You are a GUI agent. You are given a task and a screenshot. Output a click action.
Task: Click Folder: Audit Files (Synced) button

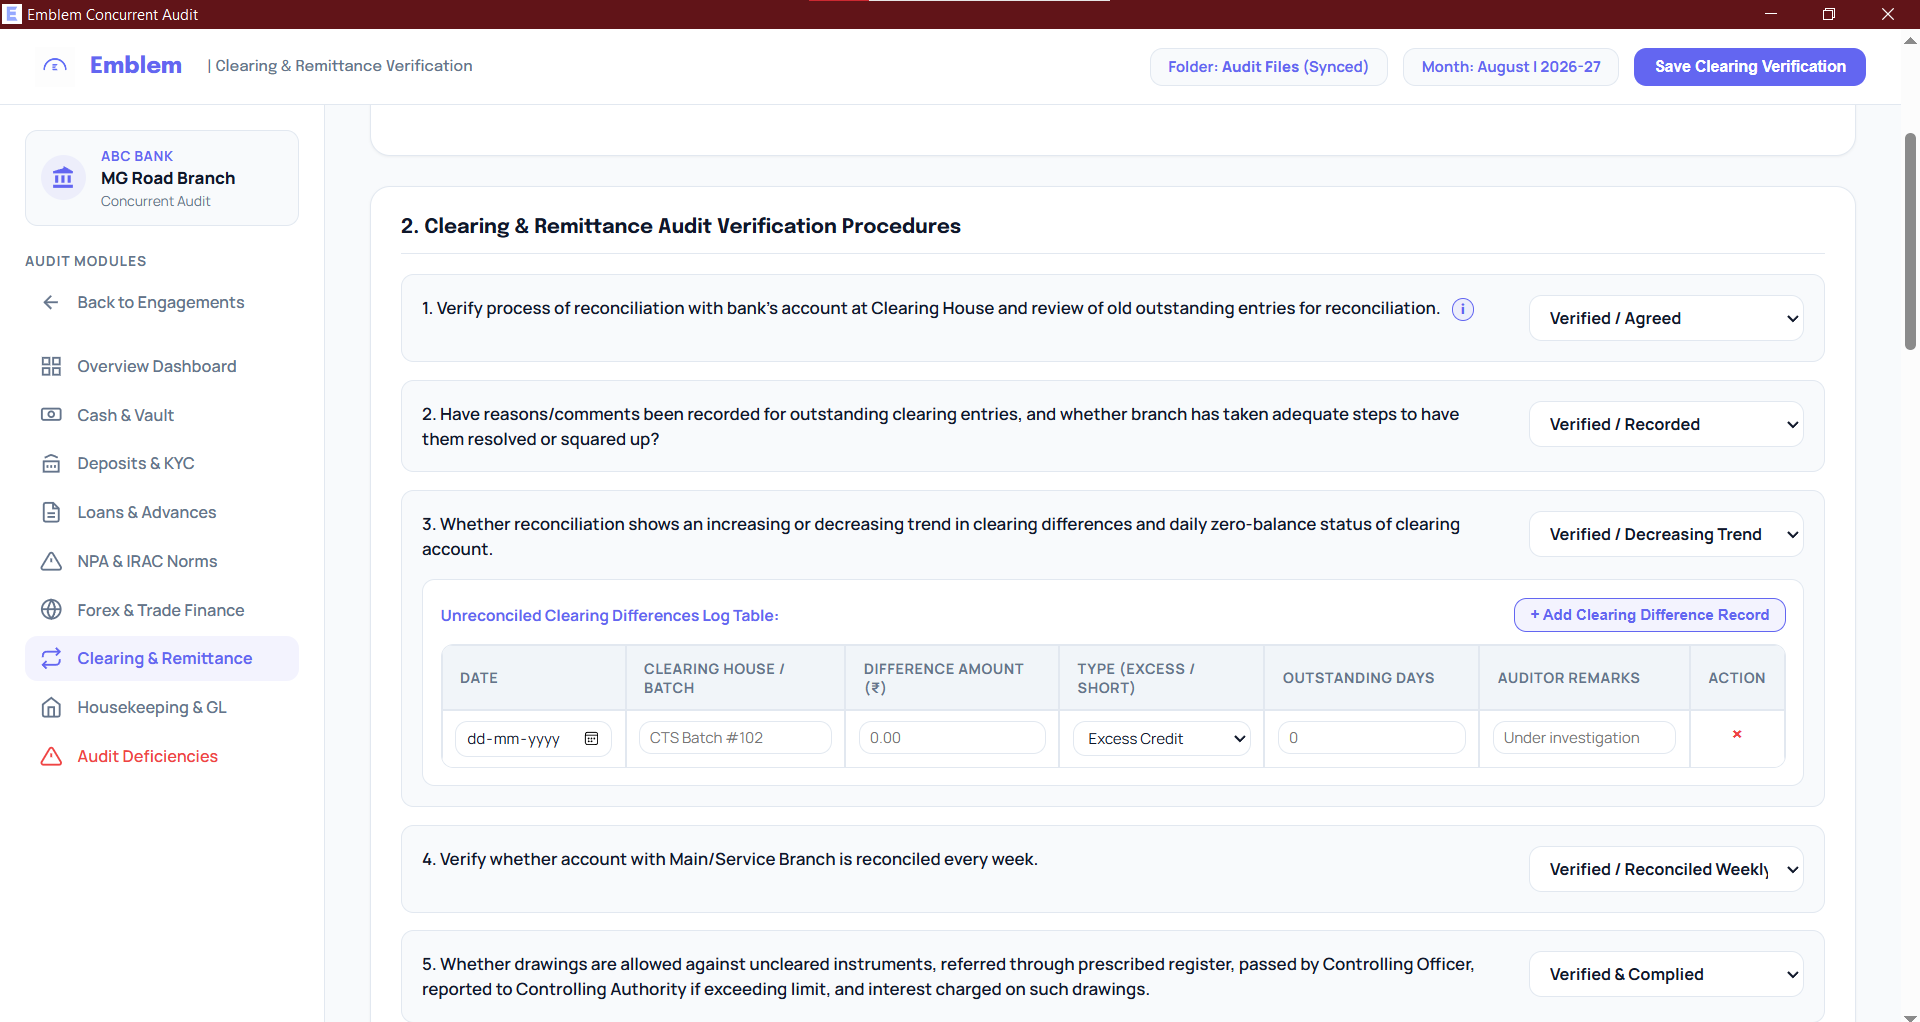pyautogui.click(x=1268, y=67)
